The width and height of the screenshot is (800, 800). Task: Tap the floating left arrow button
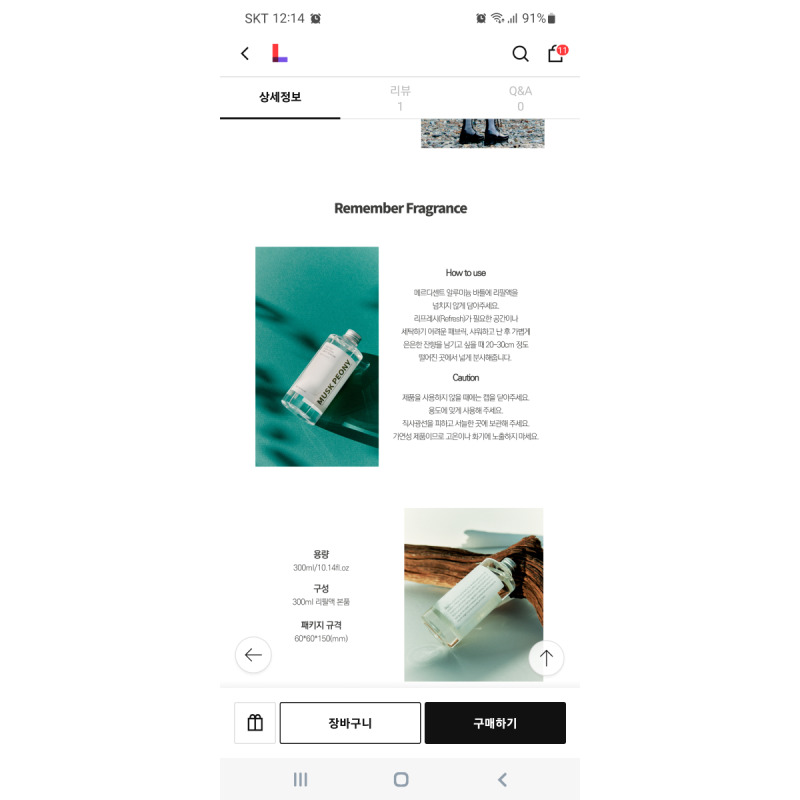(x=253, y=655)
